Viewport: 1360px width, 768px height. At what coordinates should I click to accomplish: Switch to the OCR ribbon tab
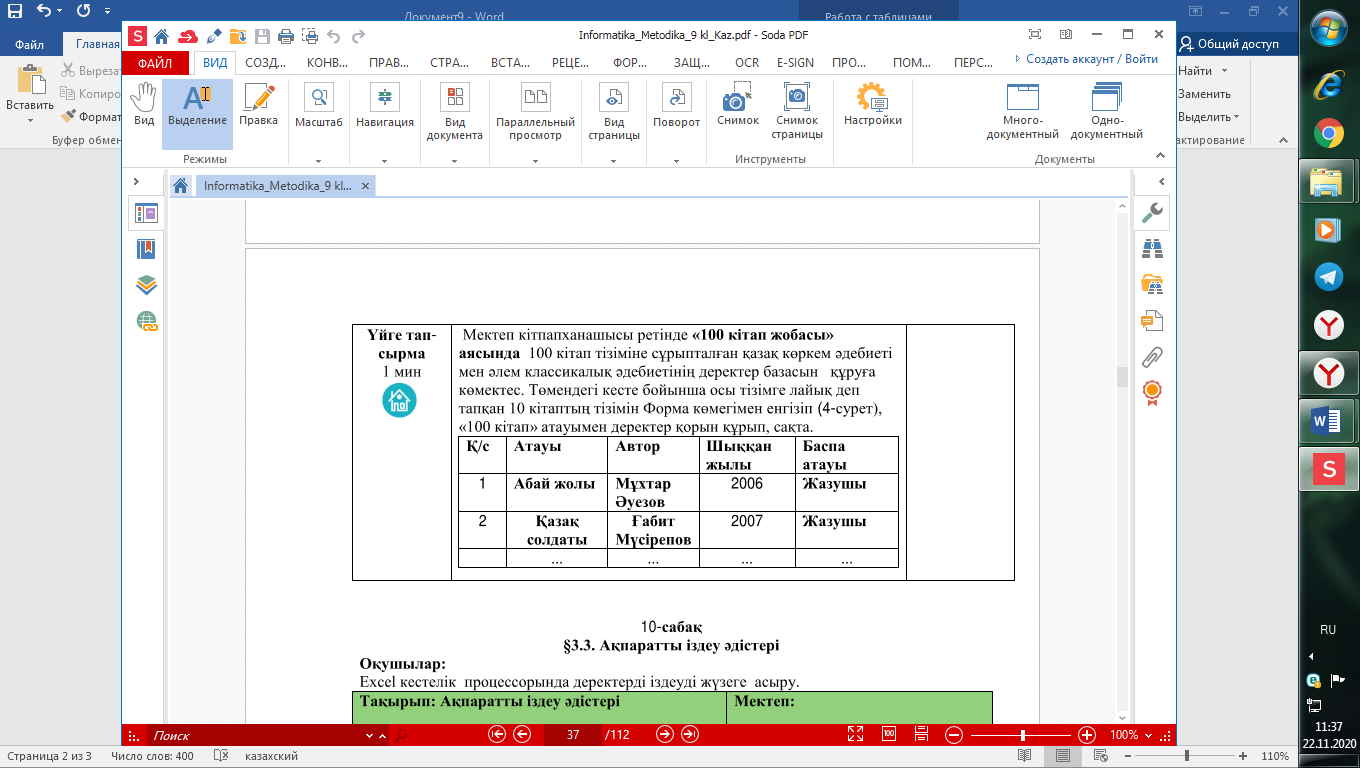tap(747, 62)
